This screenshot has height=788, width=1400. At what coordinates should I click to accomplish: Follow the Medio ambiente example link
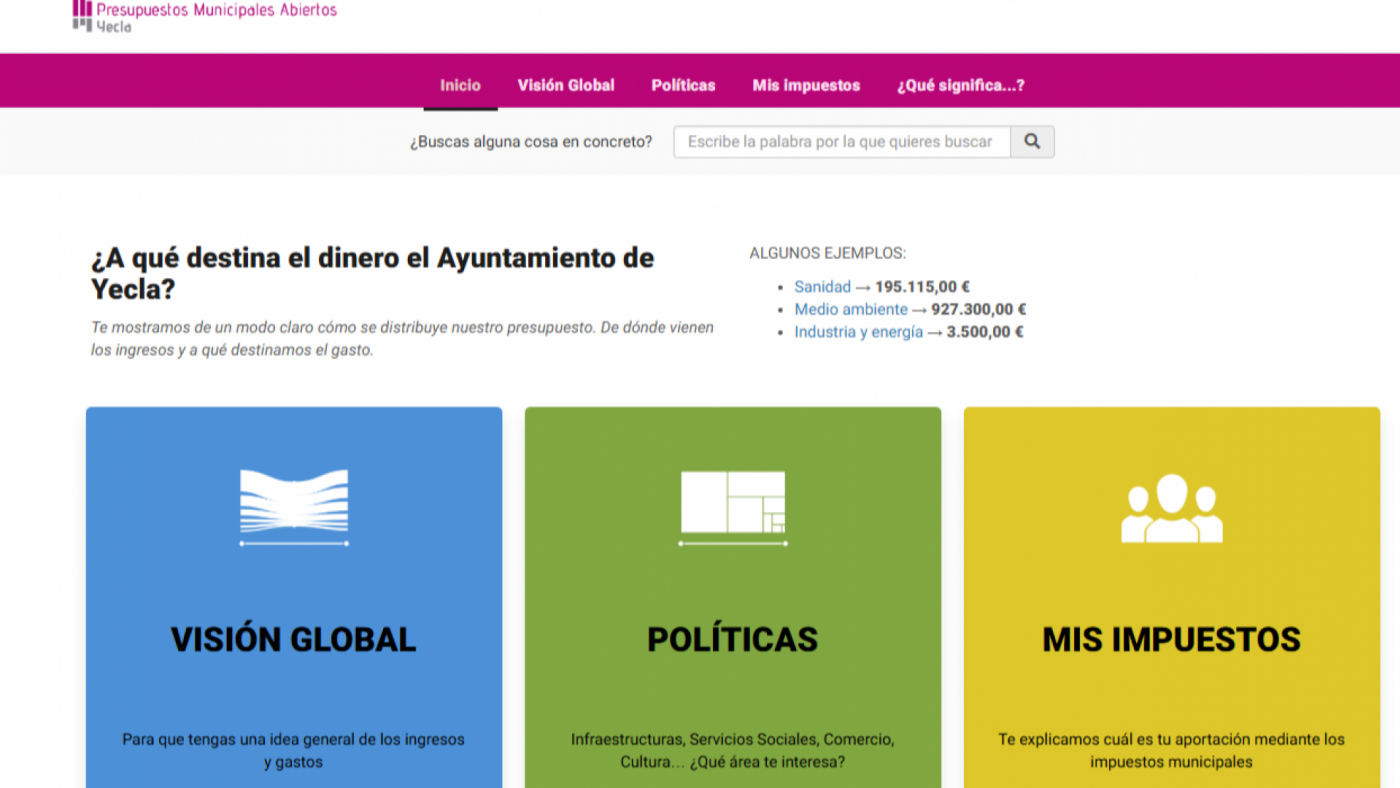[x=851, y=309]
